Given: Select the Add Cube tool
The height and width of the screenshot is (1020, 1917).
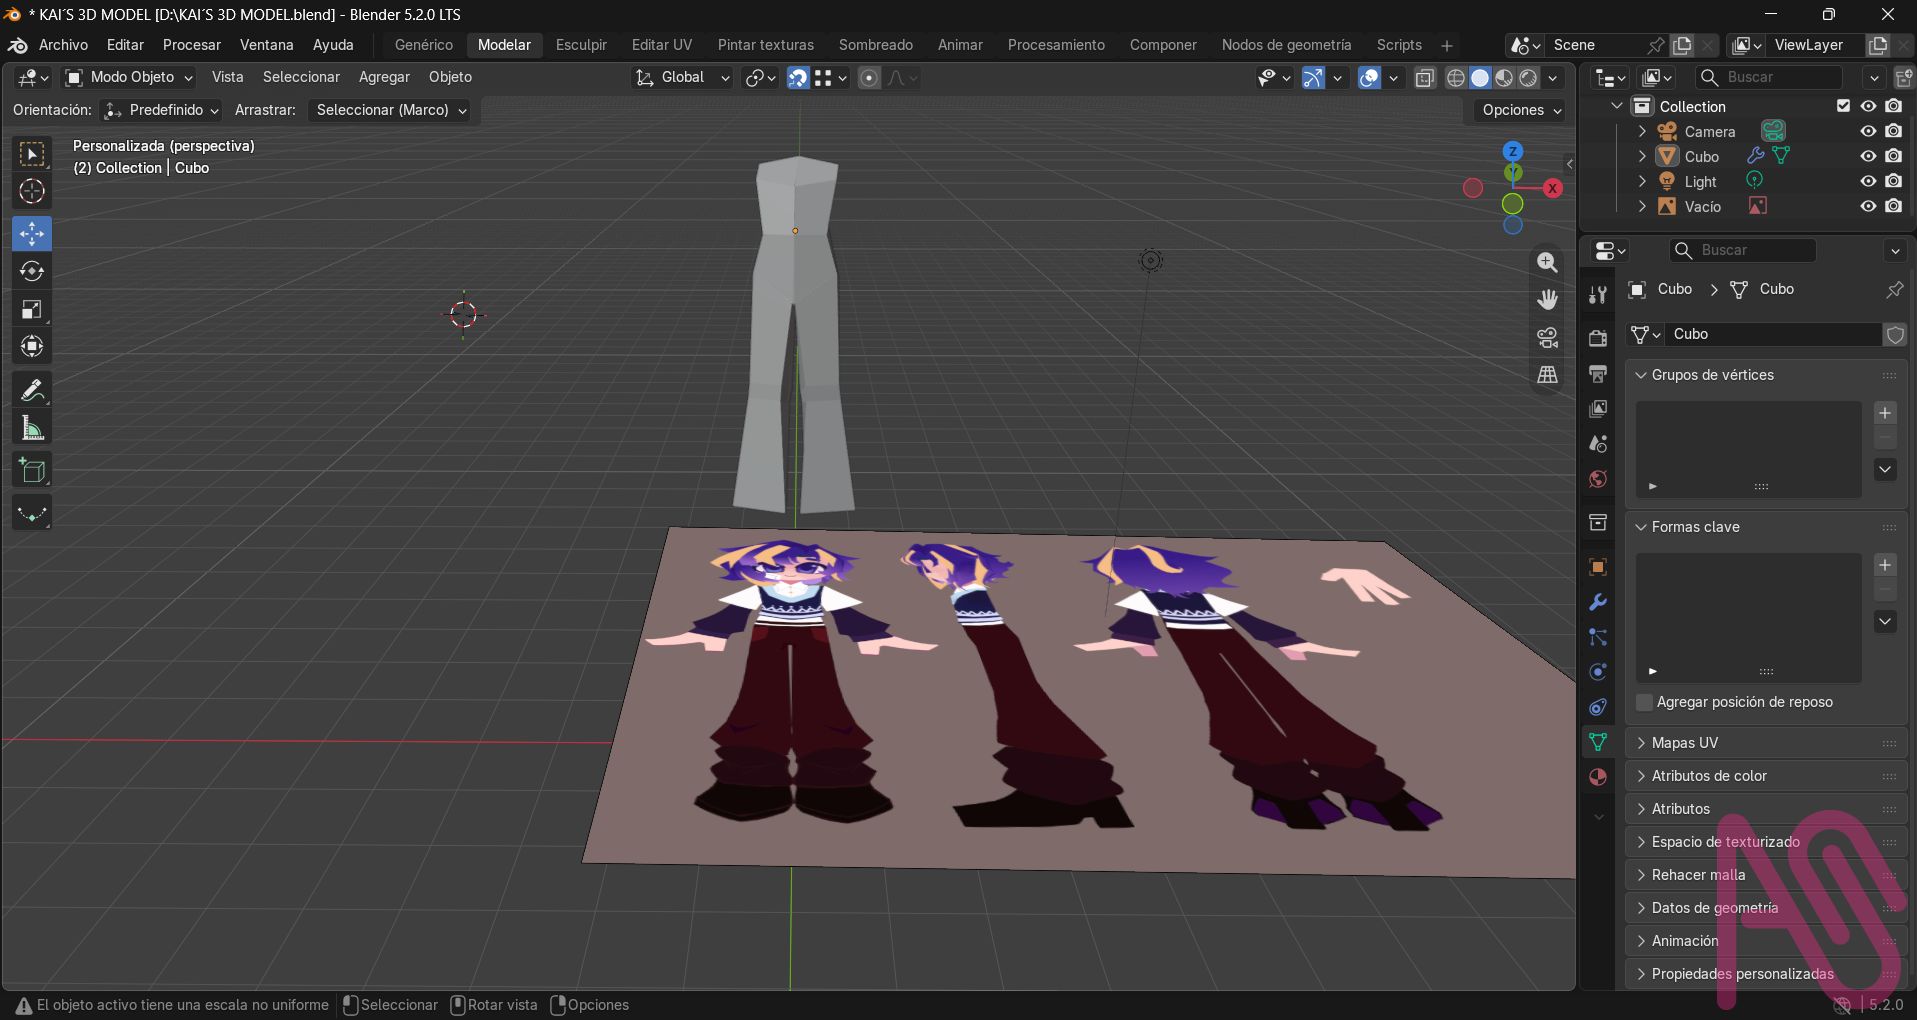Looking at the screenshot, I should click(x=32, y=471).
